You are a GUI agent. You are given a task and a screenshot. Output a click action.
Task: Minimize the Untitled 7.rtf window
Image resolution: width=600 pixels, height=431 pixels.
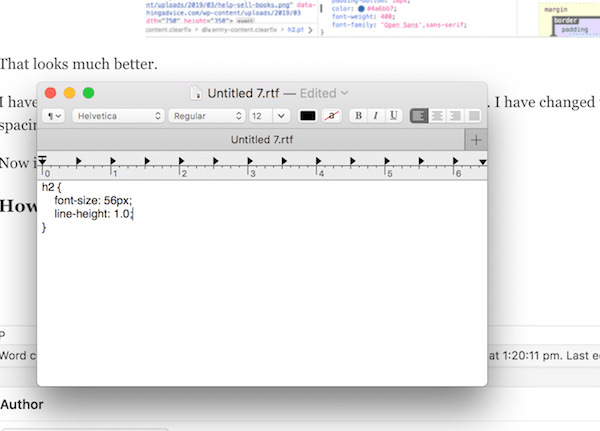70,93
